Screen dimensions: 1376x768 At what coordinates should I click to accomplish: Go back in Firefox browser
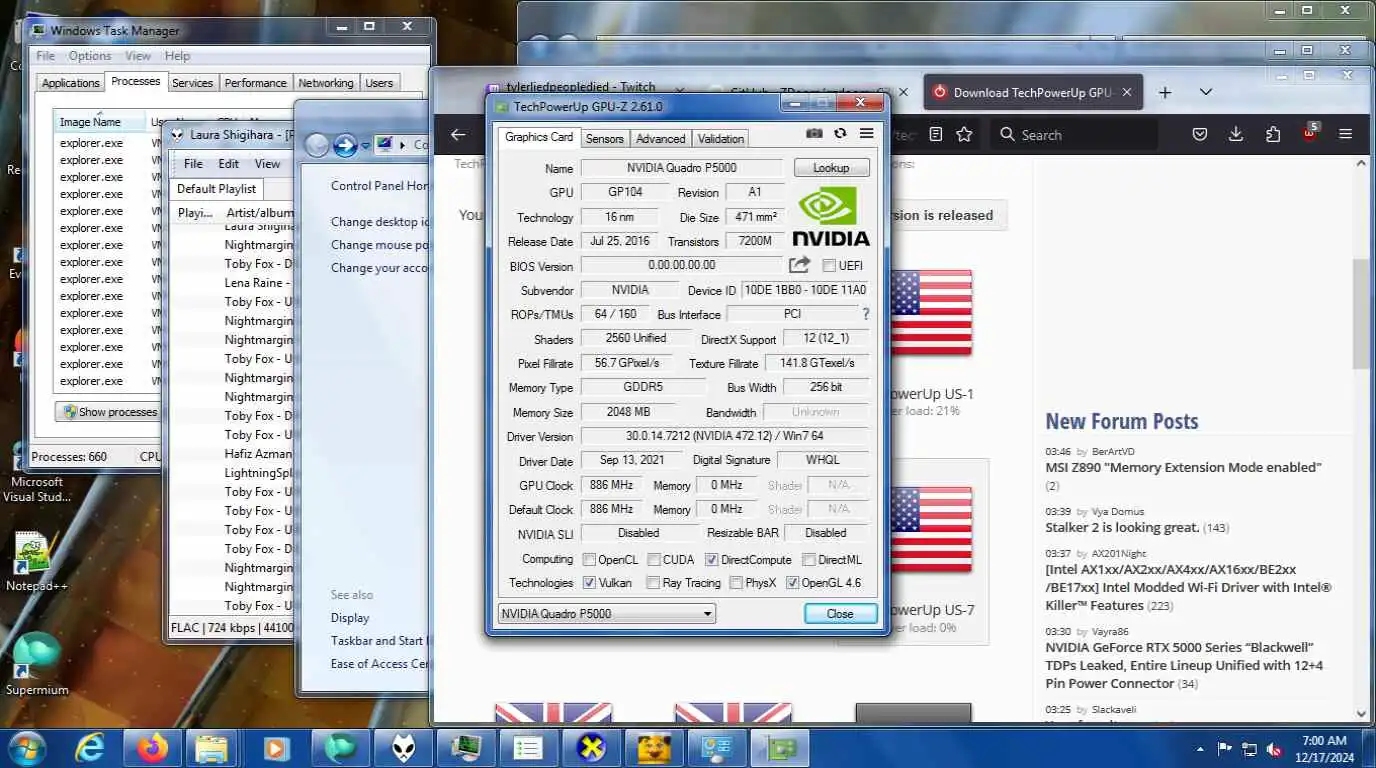(458, 135)
